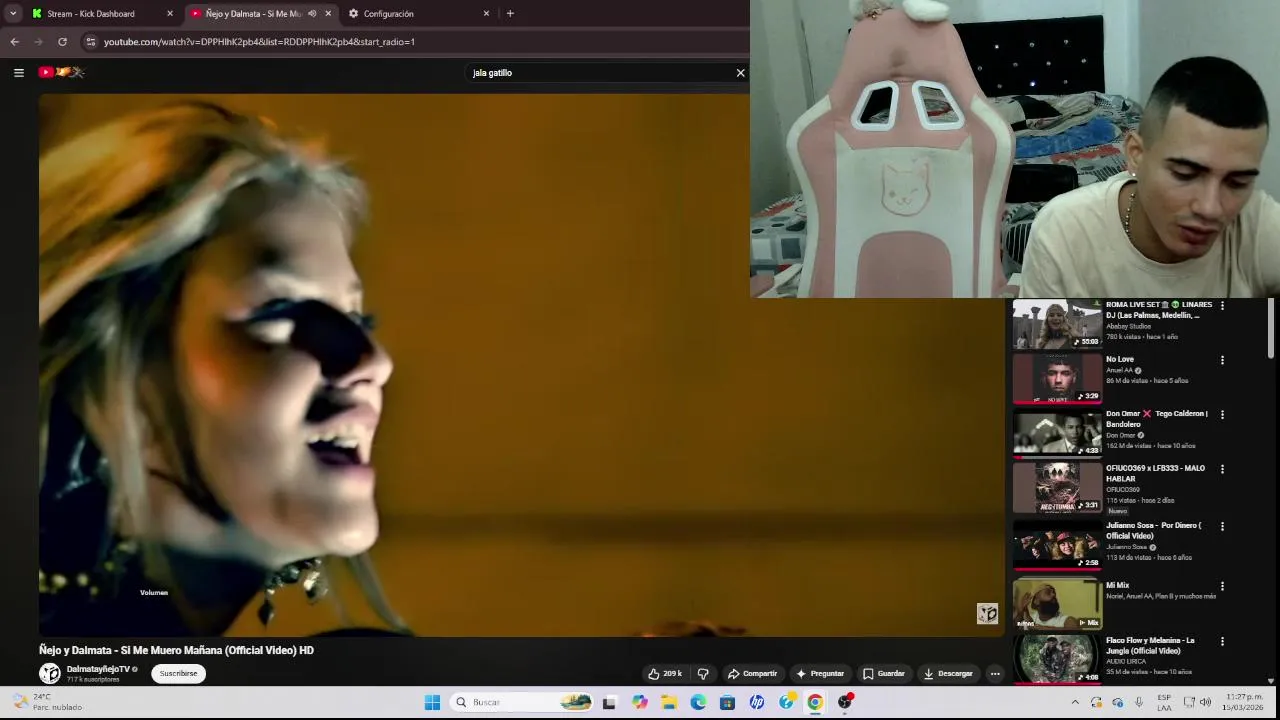Download video with Descargar

pos(948,674)
